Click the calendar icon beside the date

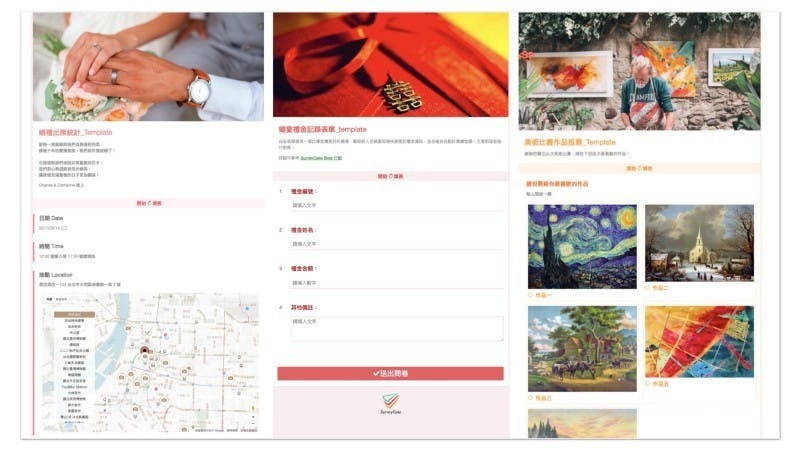point(64,228)
